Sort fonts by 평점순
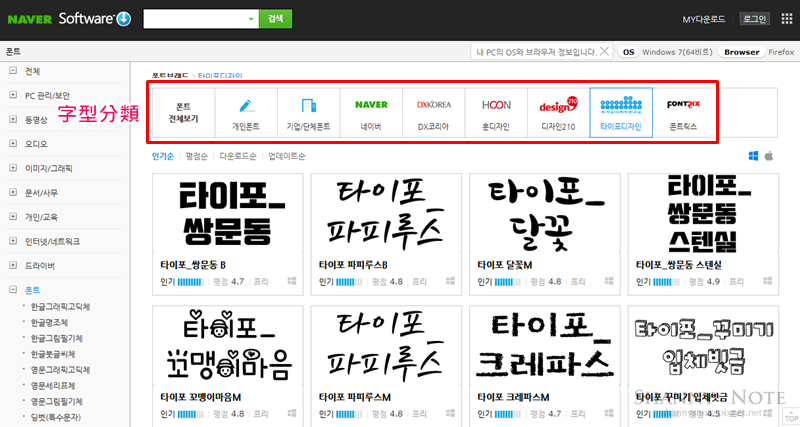The image size is (800, 427). pos(196,156)
